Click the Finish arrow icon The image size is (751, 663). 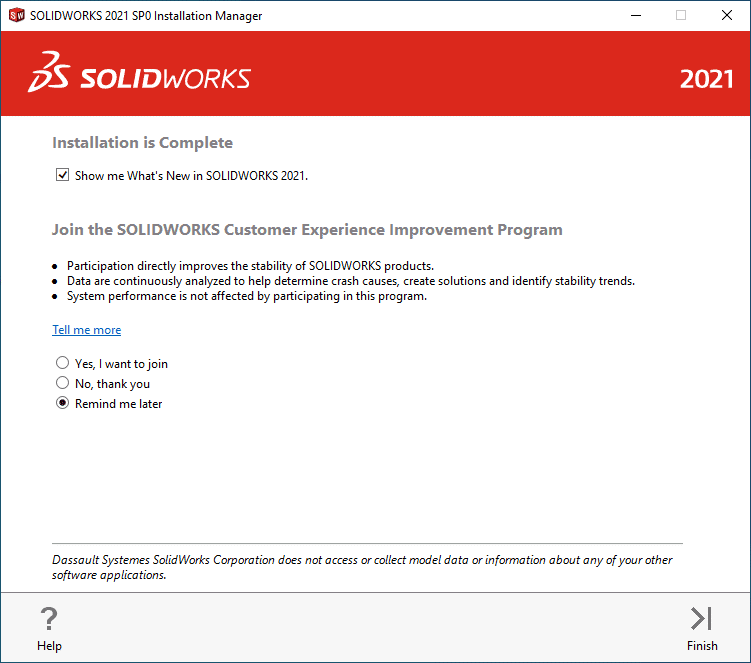pos(702,618)
